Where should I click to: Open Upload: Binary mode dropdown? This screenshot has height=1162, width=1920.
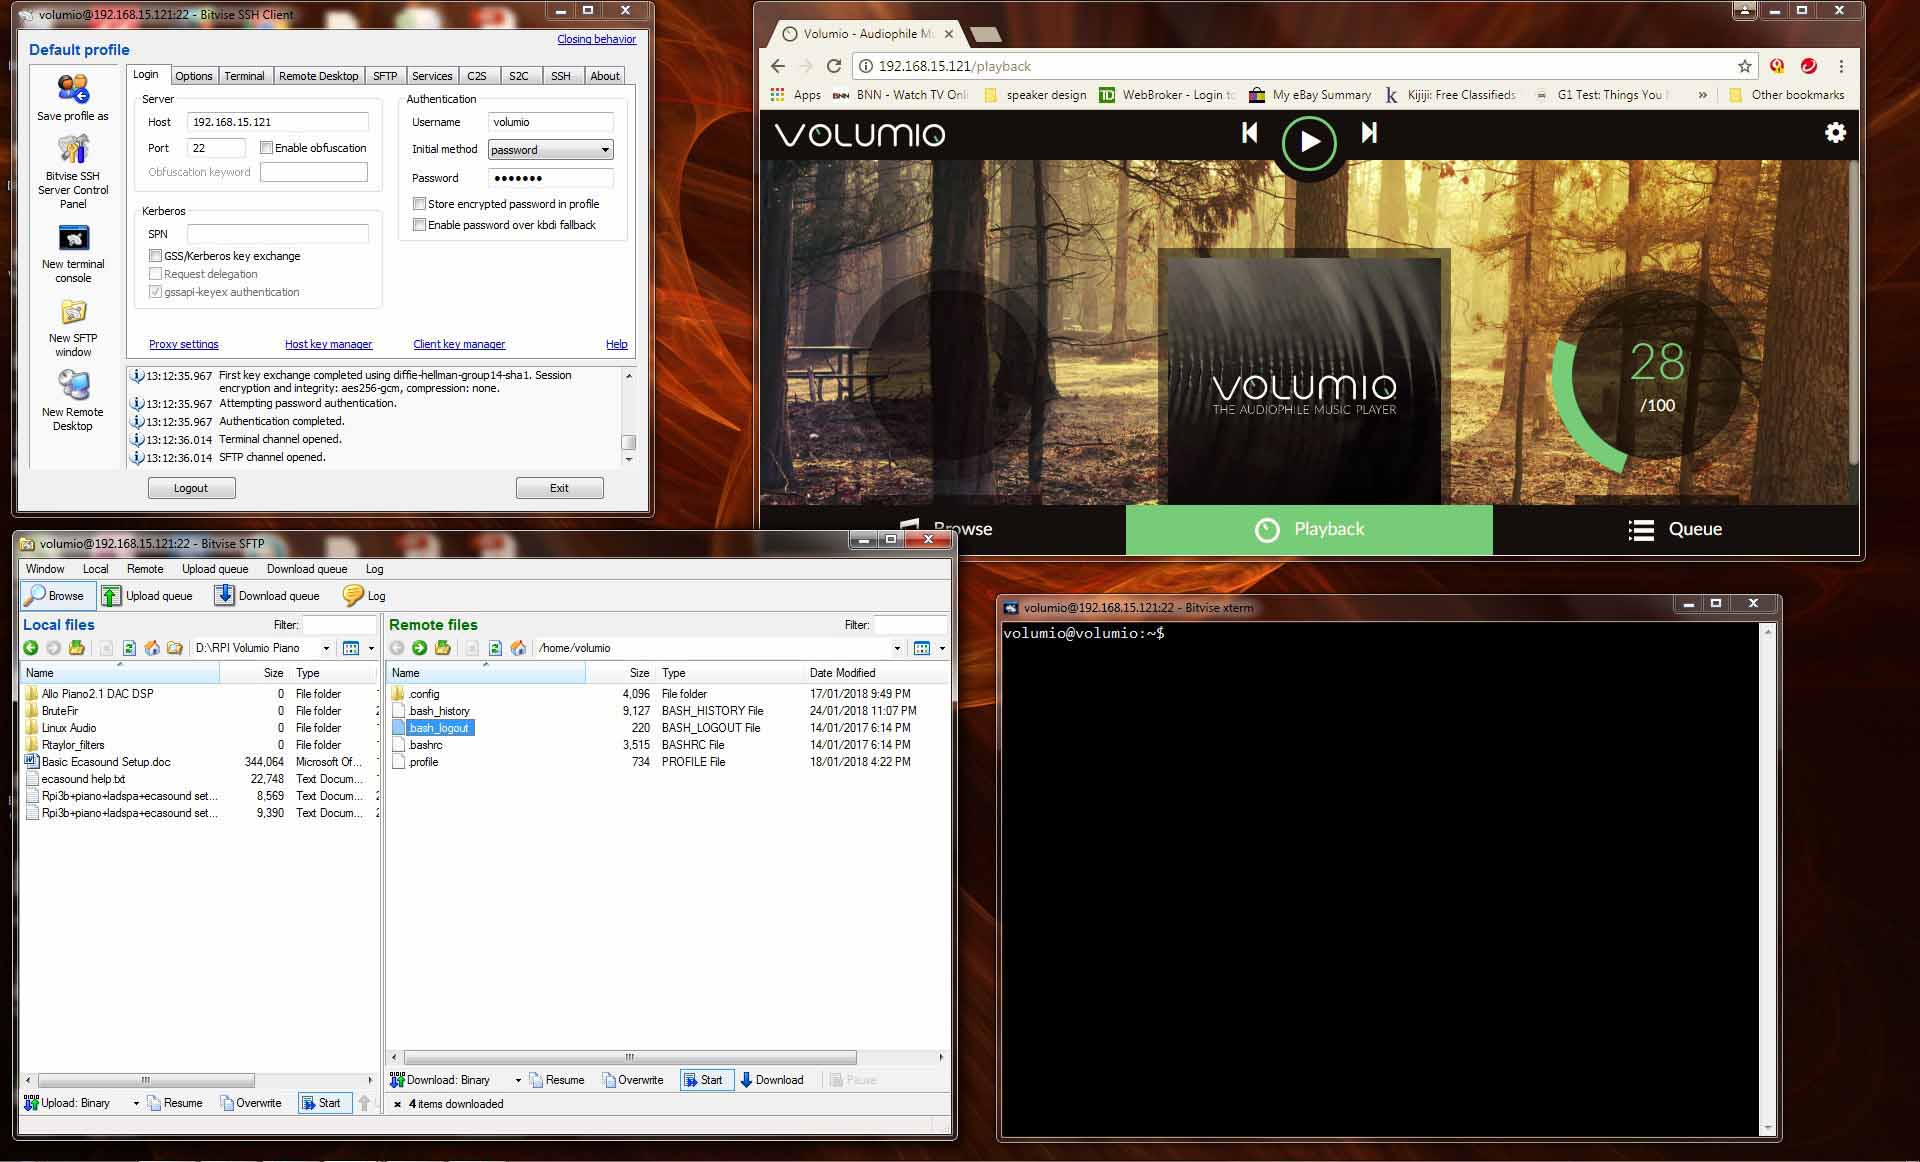pos(136,1103)
